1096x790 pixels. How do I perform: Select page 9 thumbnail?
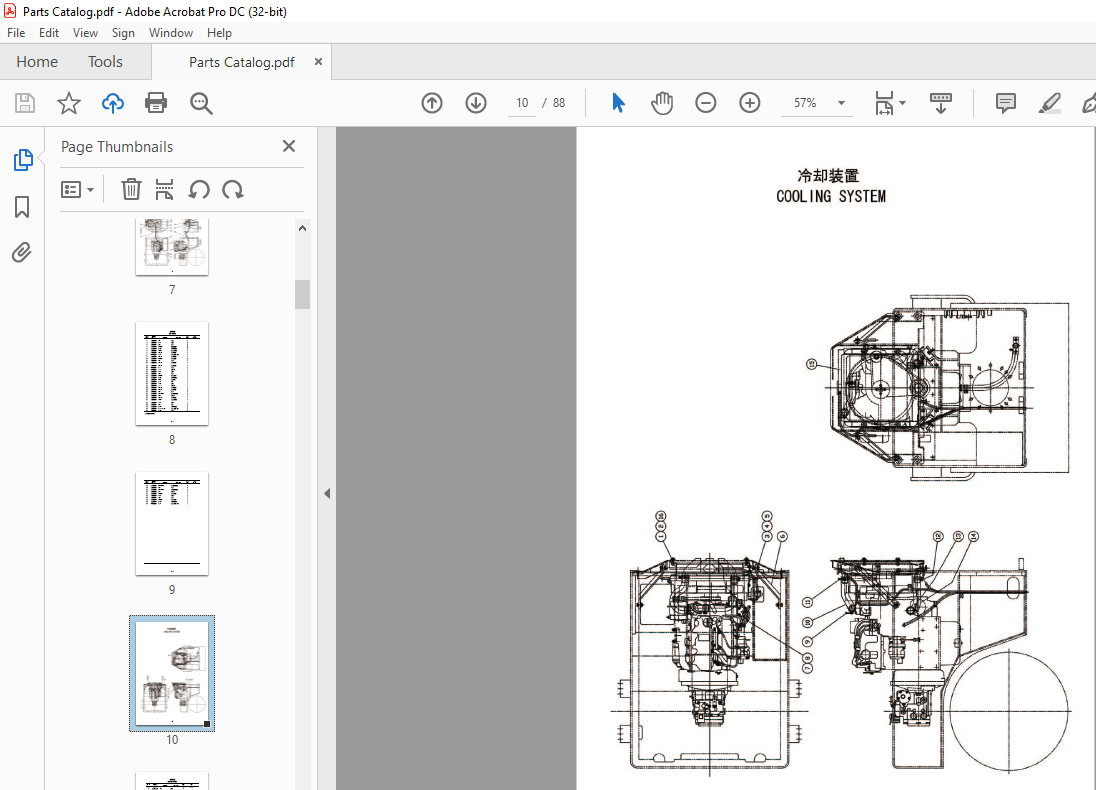172,524
